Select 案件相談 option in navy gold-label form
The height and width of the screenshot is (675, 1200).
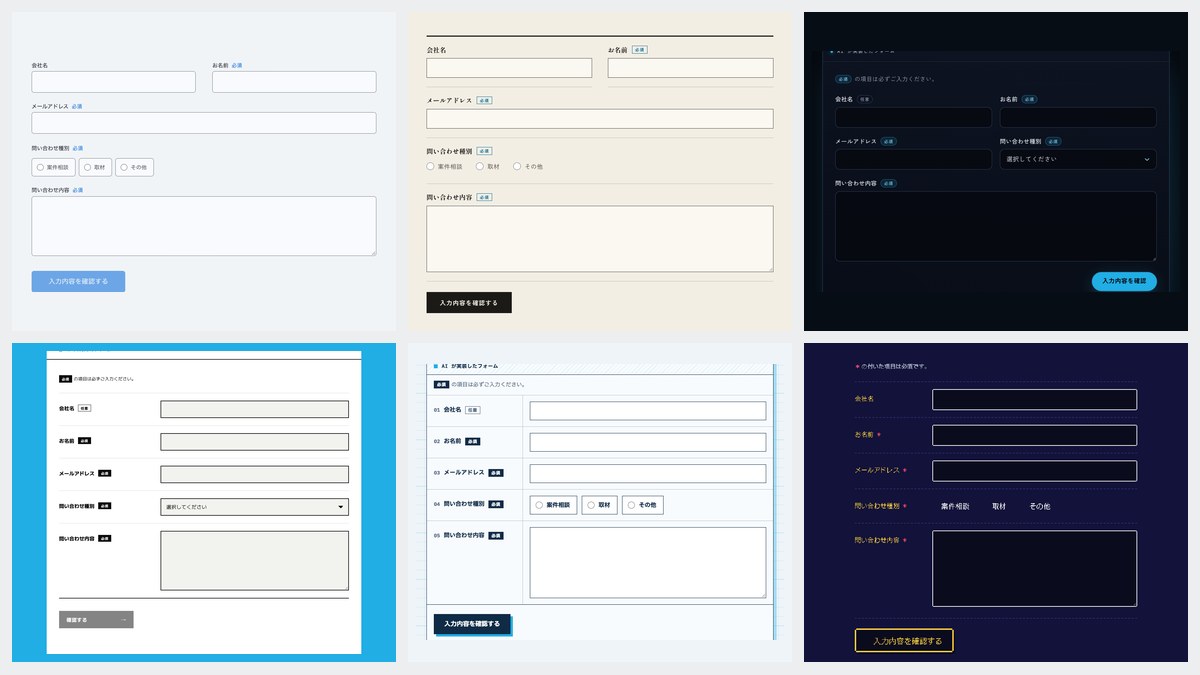tap(955, 507)
